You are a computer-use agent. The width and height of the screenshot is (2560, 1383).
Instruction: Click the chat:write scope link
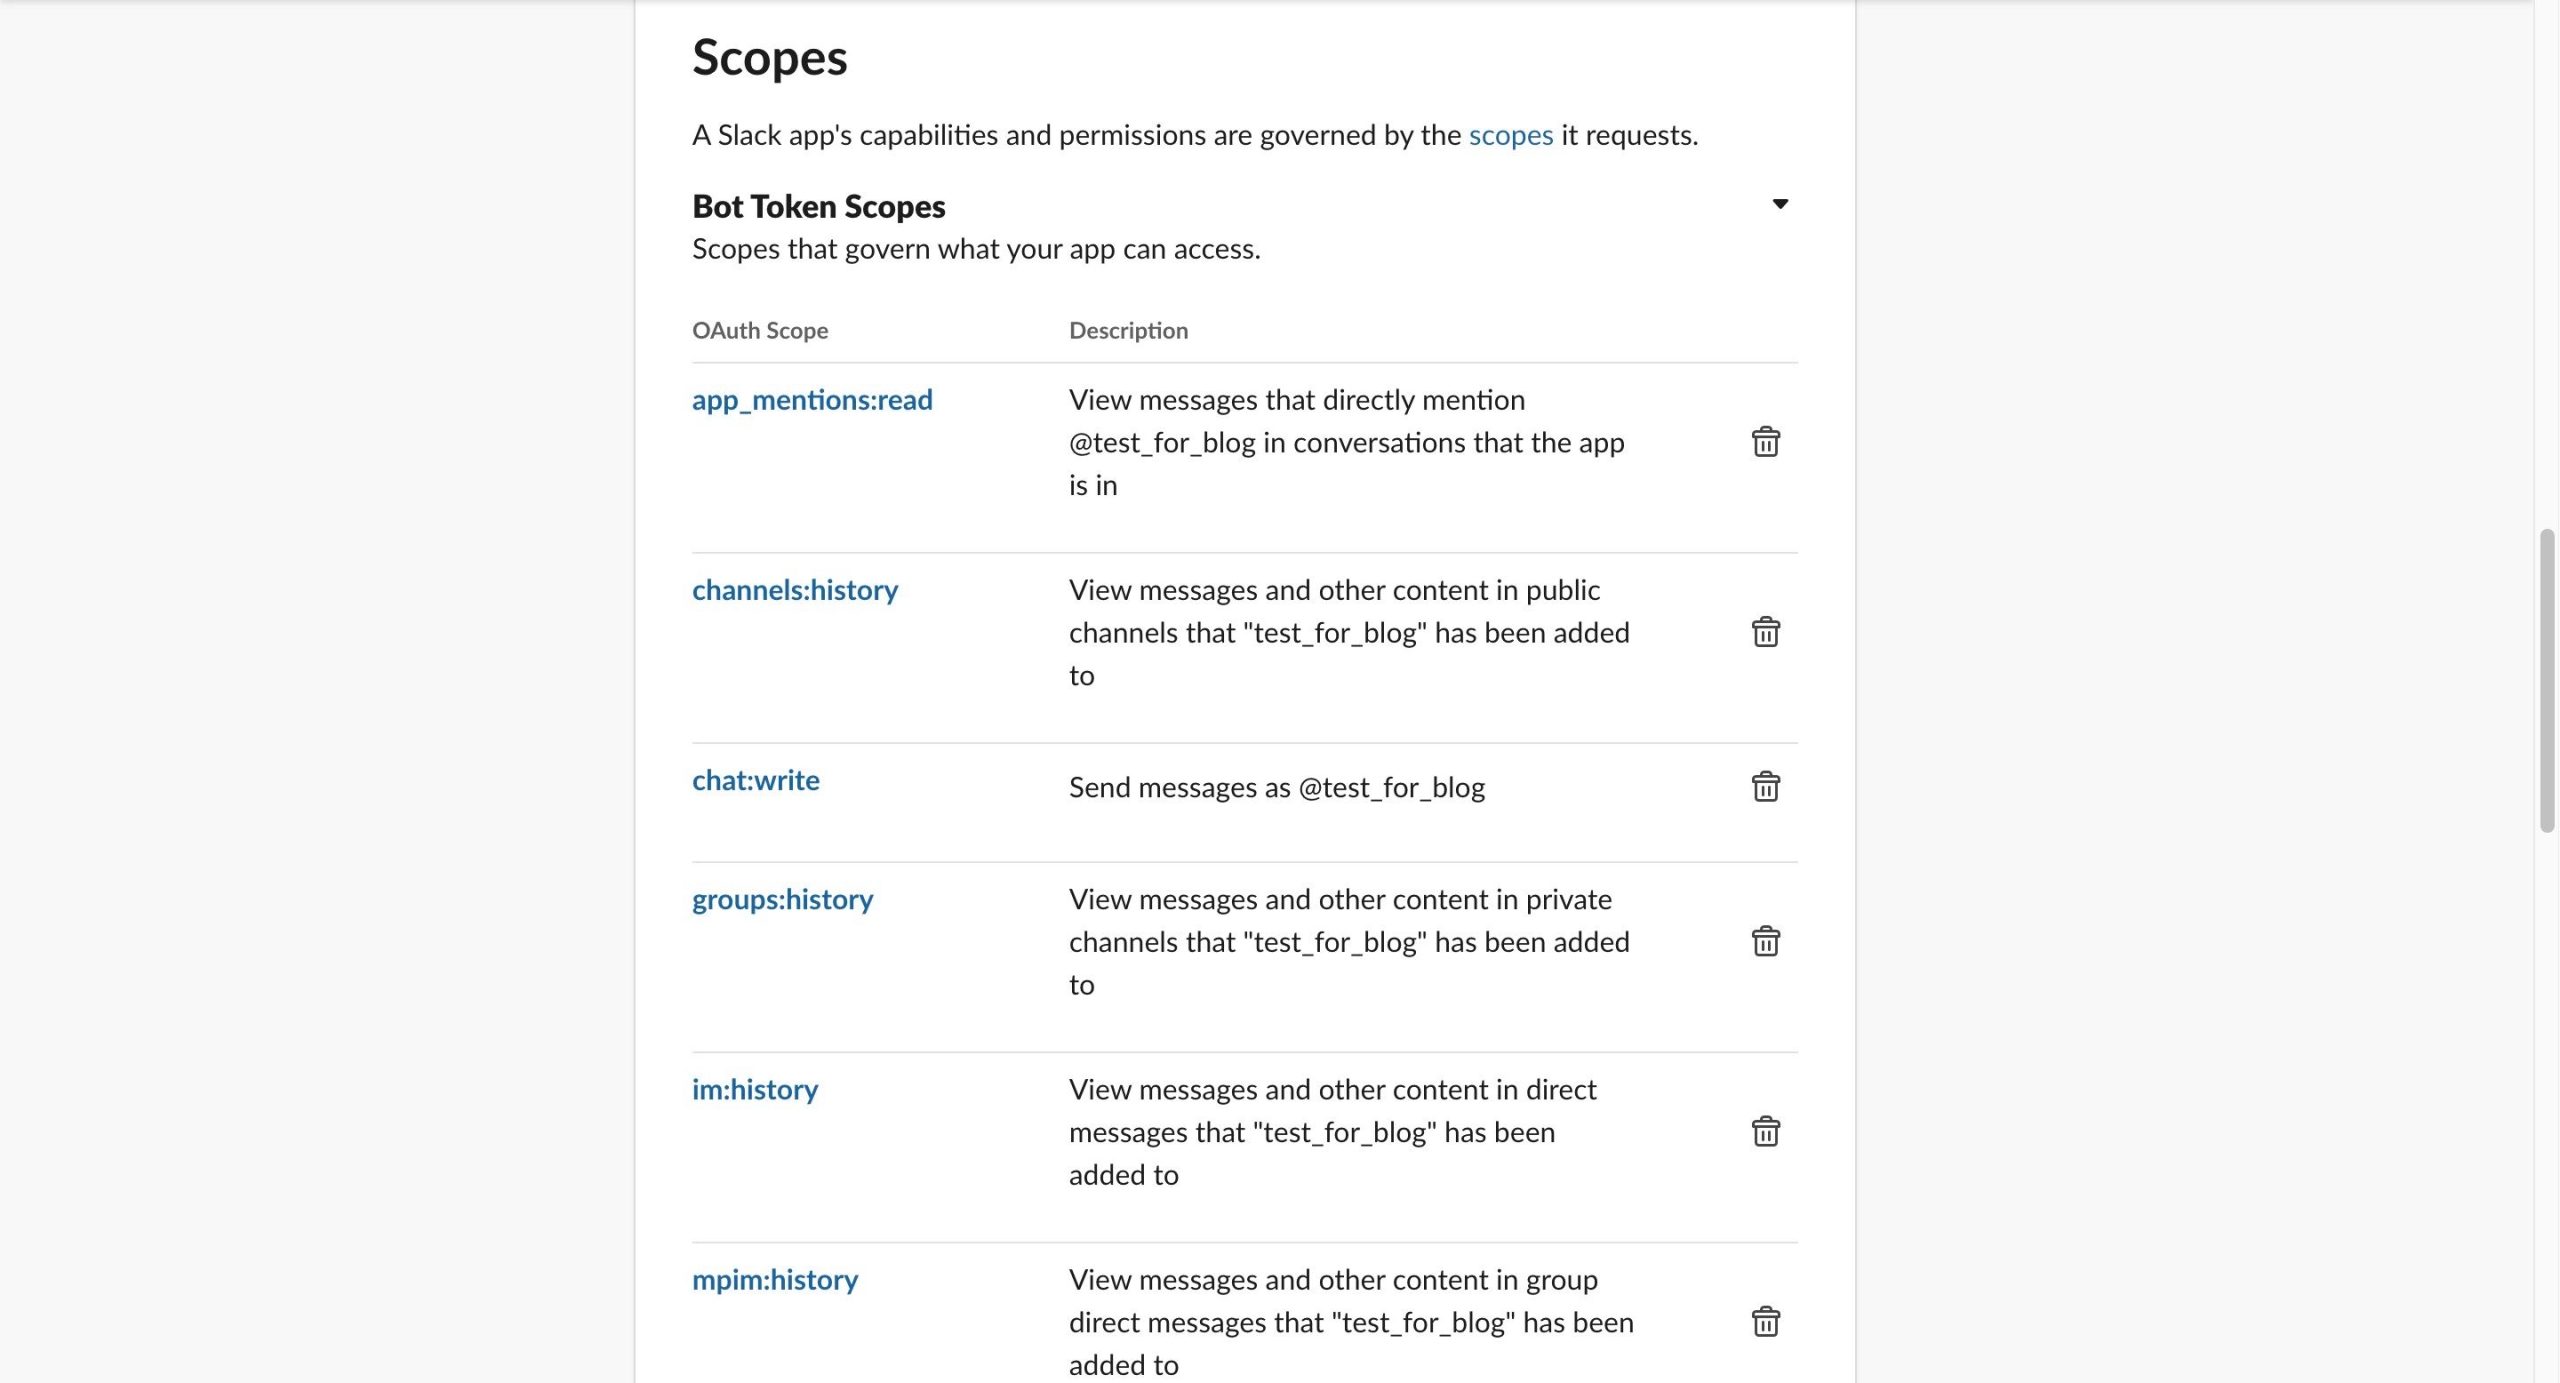tap(755, 780)
